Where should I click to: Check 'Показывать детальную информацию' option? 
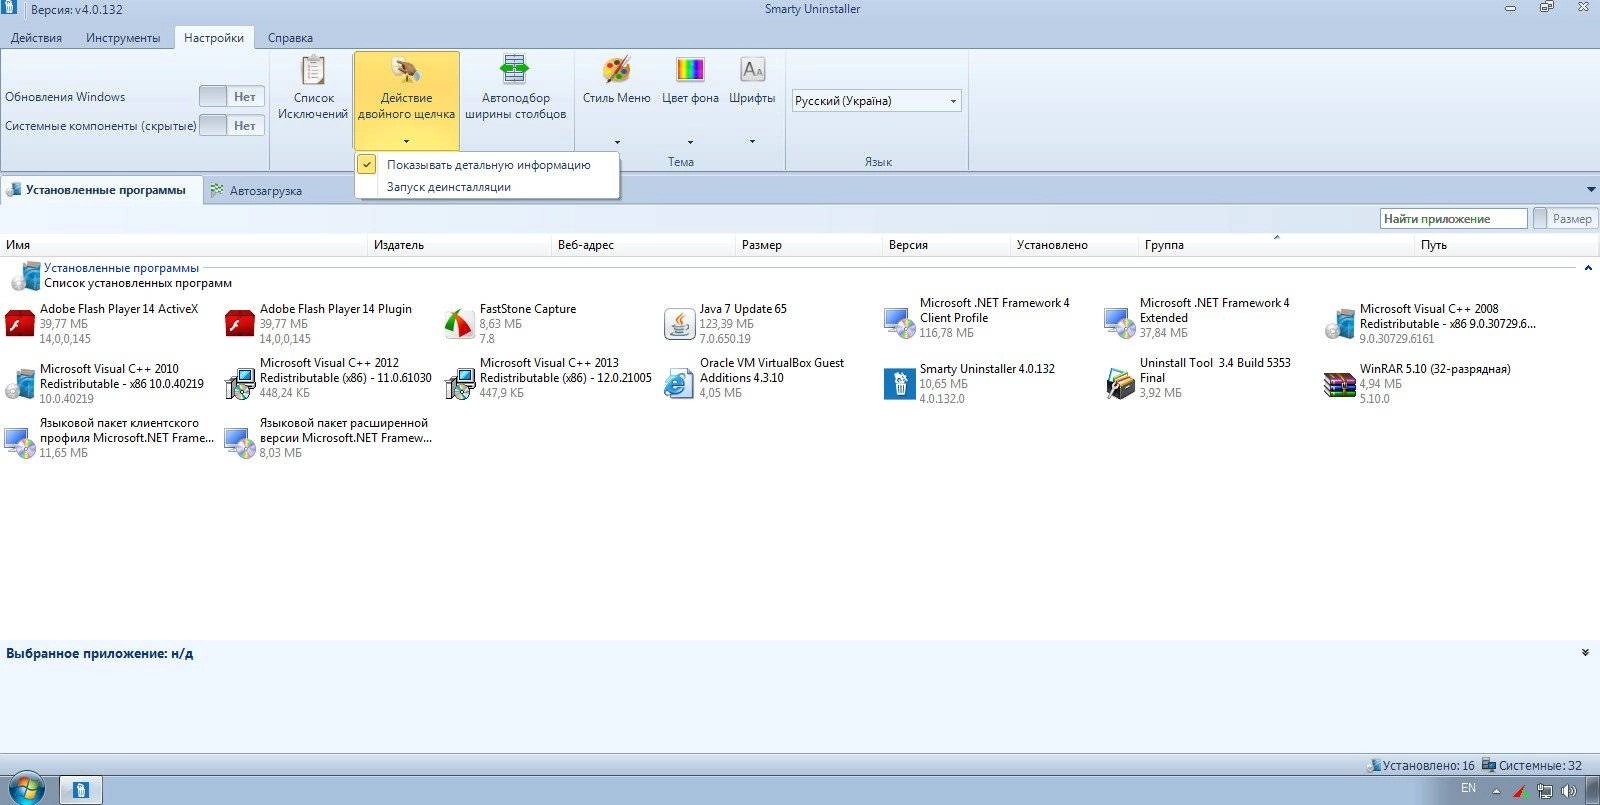487,165
